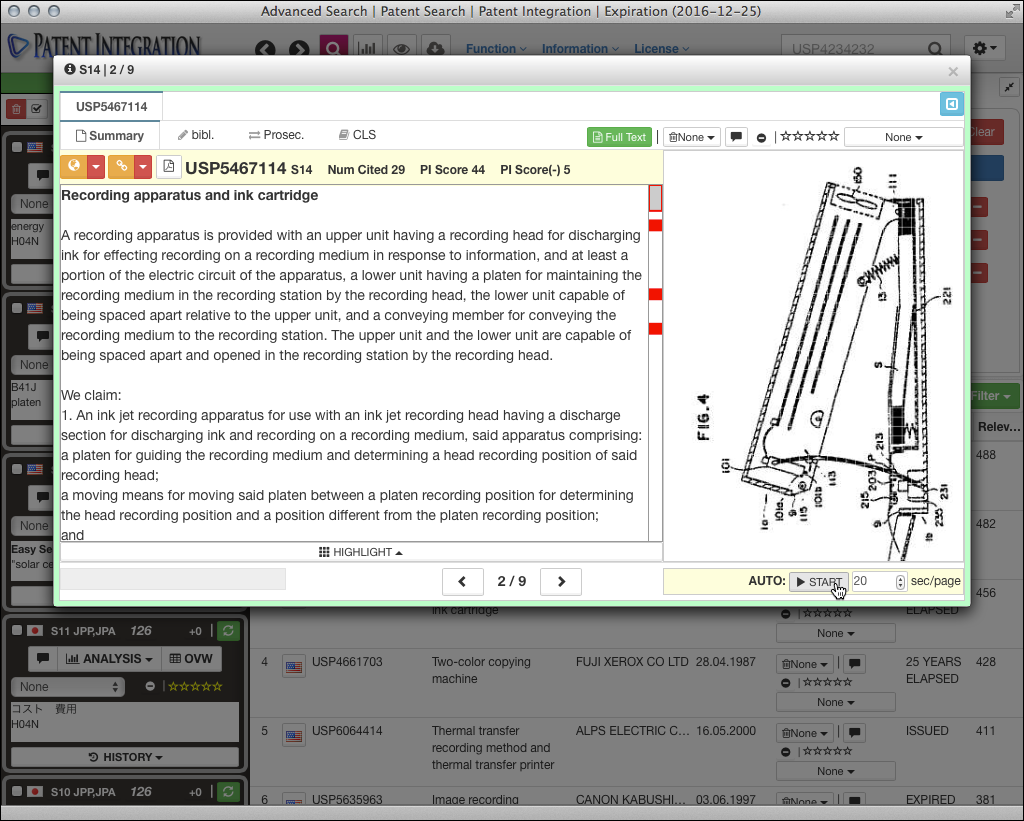Click the minus circle icon in dialog toolbar
The width and height of the screenshot is (1024, 821).
[x=761, y=138]
